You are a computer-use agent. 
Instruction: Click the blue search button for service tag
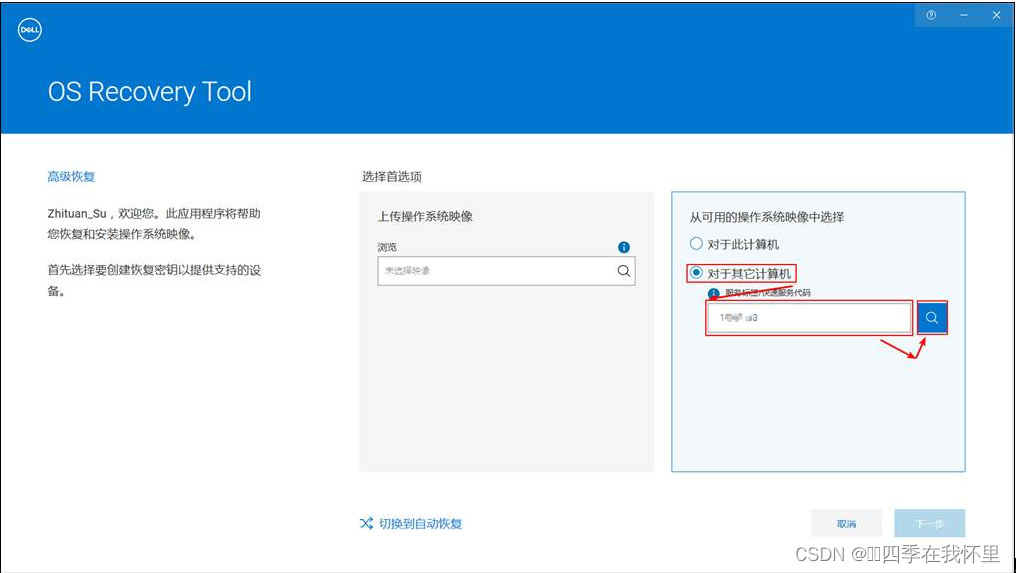click(x=932, y=318)
